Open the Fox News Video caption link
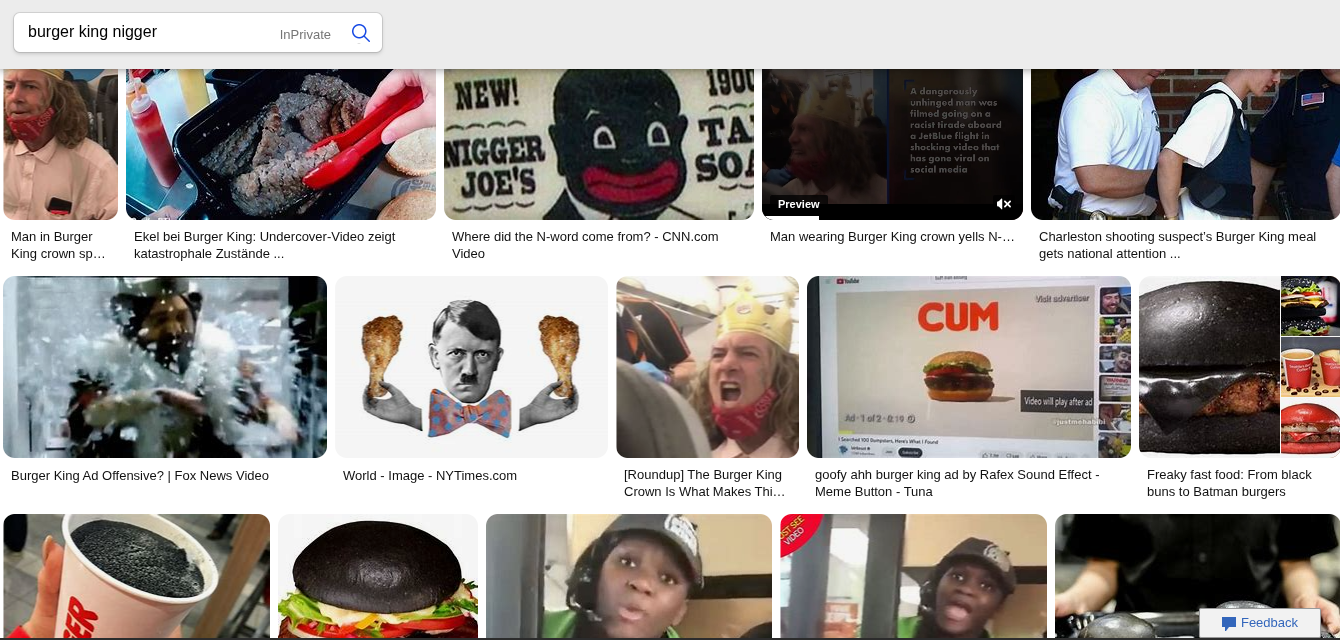The image size is (1340, 640). [140, 476]
